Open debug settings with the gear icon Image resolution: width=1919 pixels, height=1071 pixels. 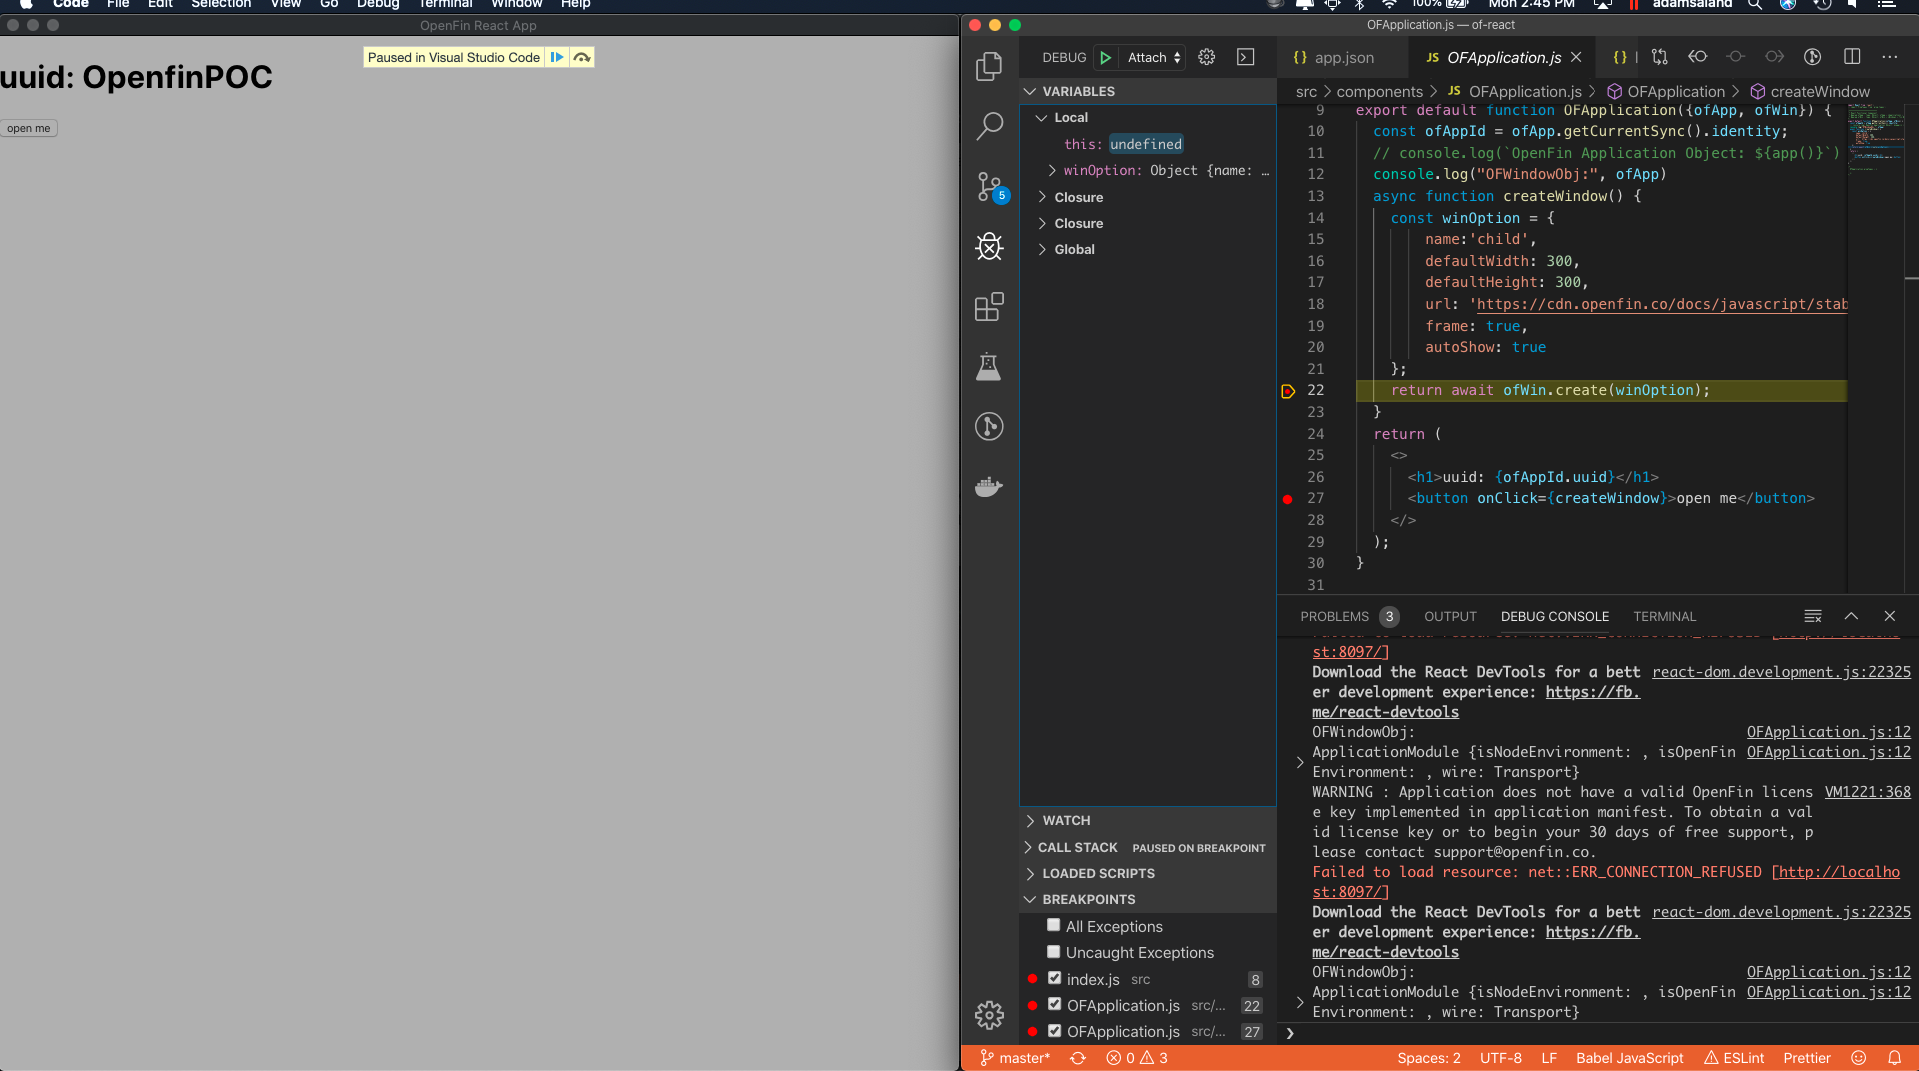(1206, 57)
